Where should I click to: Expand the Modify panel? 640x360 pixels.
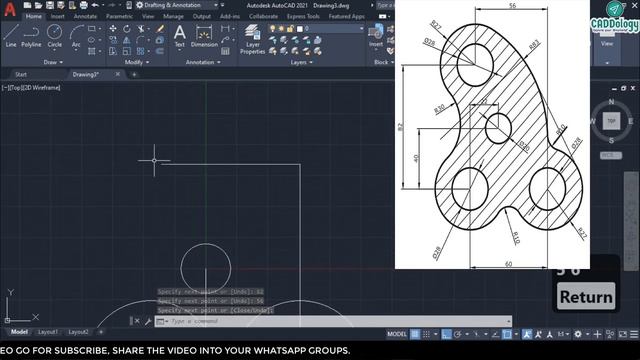[137, 62]
